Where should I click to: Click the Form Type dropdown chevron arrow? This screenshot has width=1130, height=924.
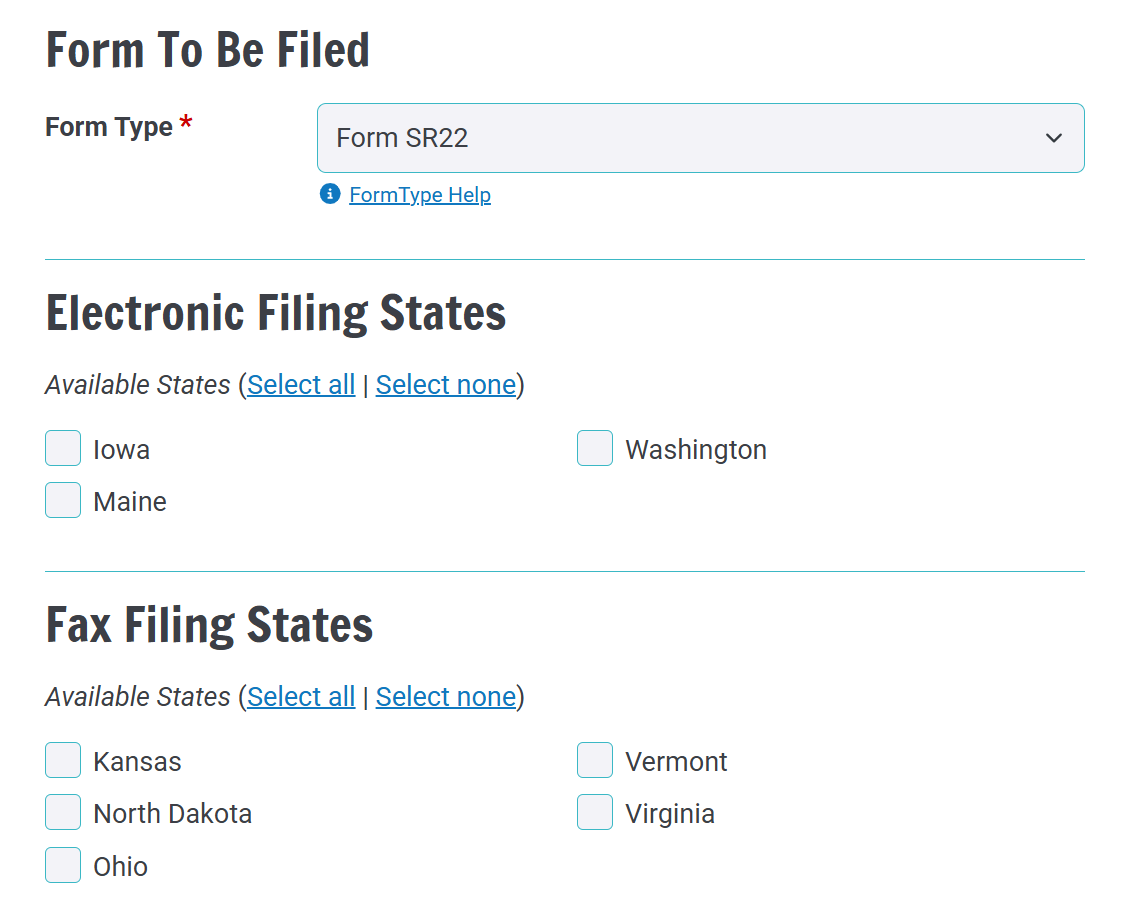coord(1054,138)
